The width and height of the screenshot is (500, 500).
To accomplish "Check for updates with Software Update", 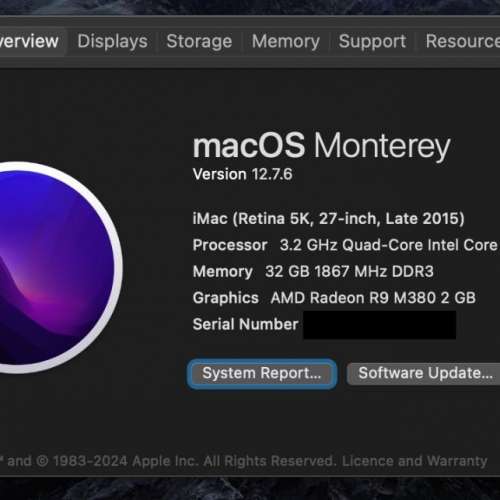I will click(424, 373).
